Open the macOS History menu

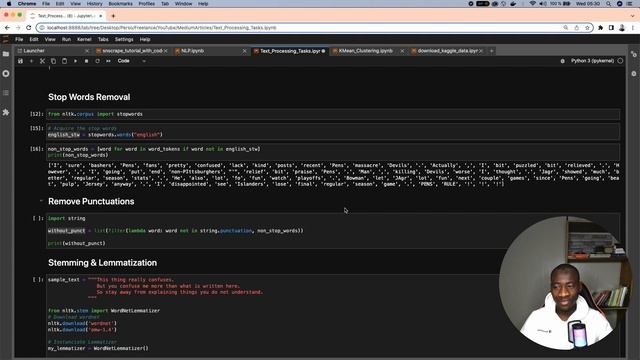[94, 4]
